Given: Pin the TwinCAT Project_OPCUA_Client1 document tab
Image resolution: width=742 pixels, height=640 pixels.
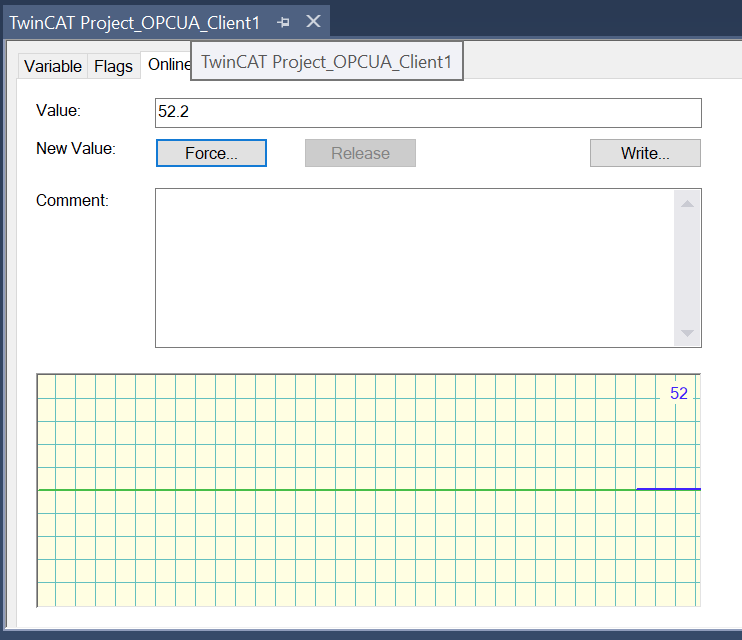Looking at the screenshot, I should tap(283, 22).
